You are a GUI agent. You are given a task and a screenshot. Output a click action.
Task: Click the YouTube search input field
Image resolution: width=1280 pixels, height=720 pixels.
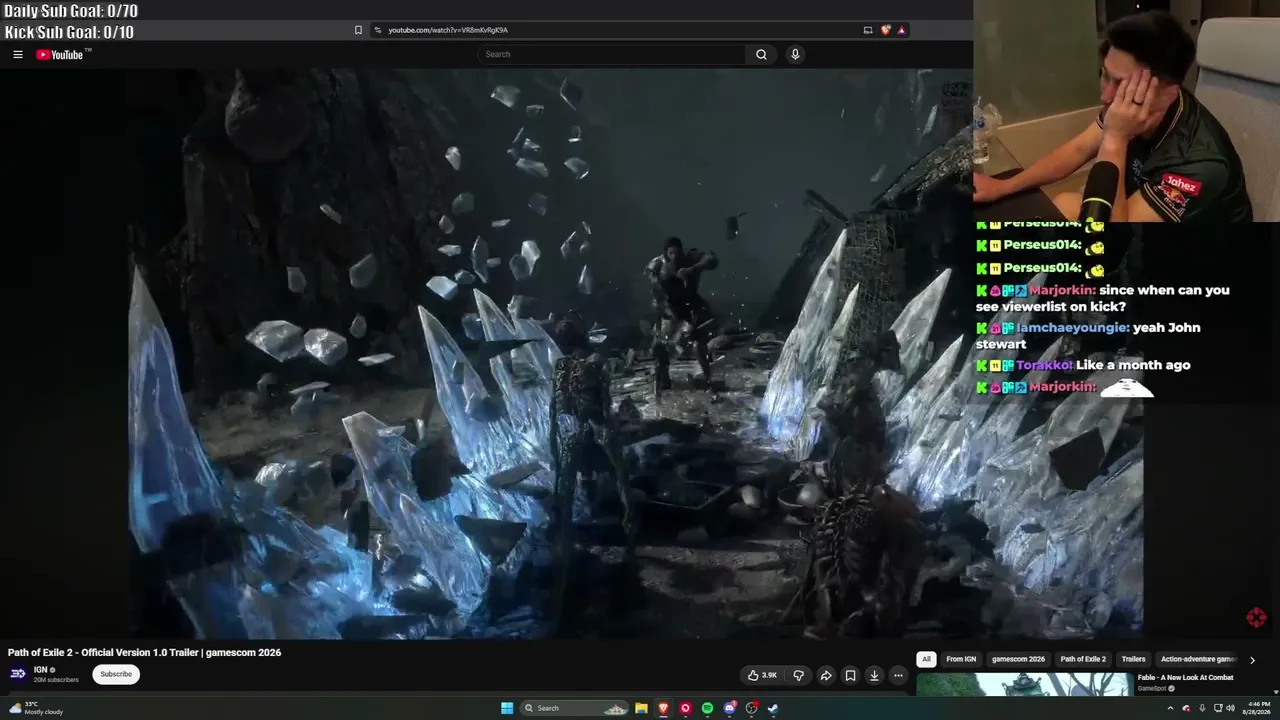611,54
